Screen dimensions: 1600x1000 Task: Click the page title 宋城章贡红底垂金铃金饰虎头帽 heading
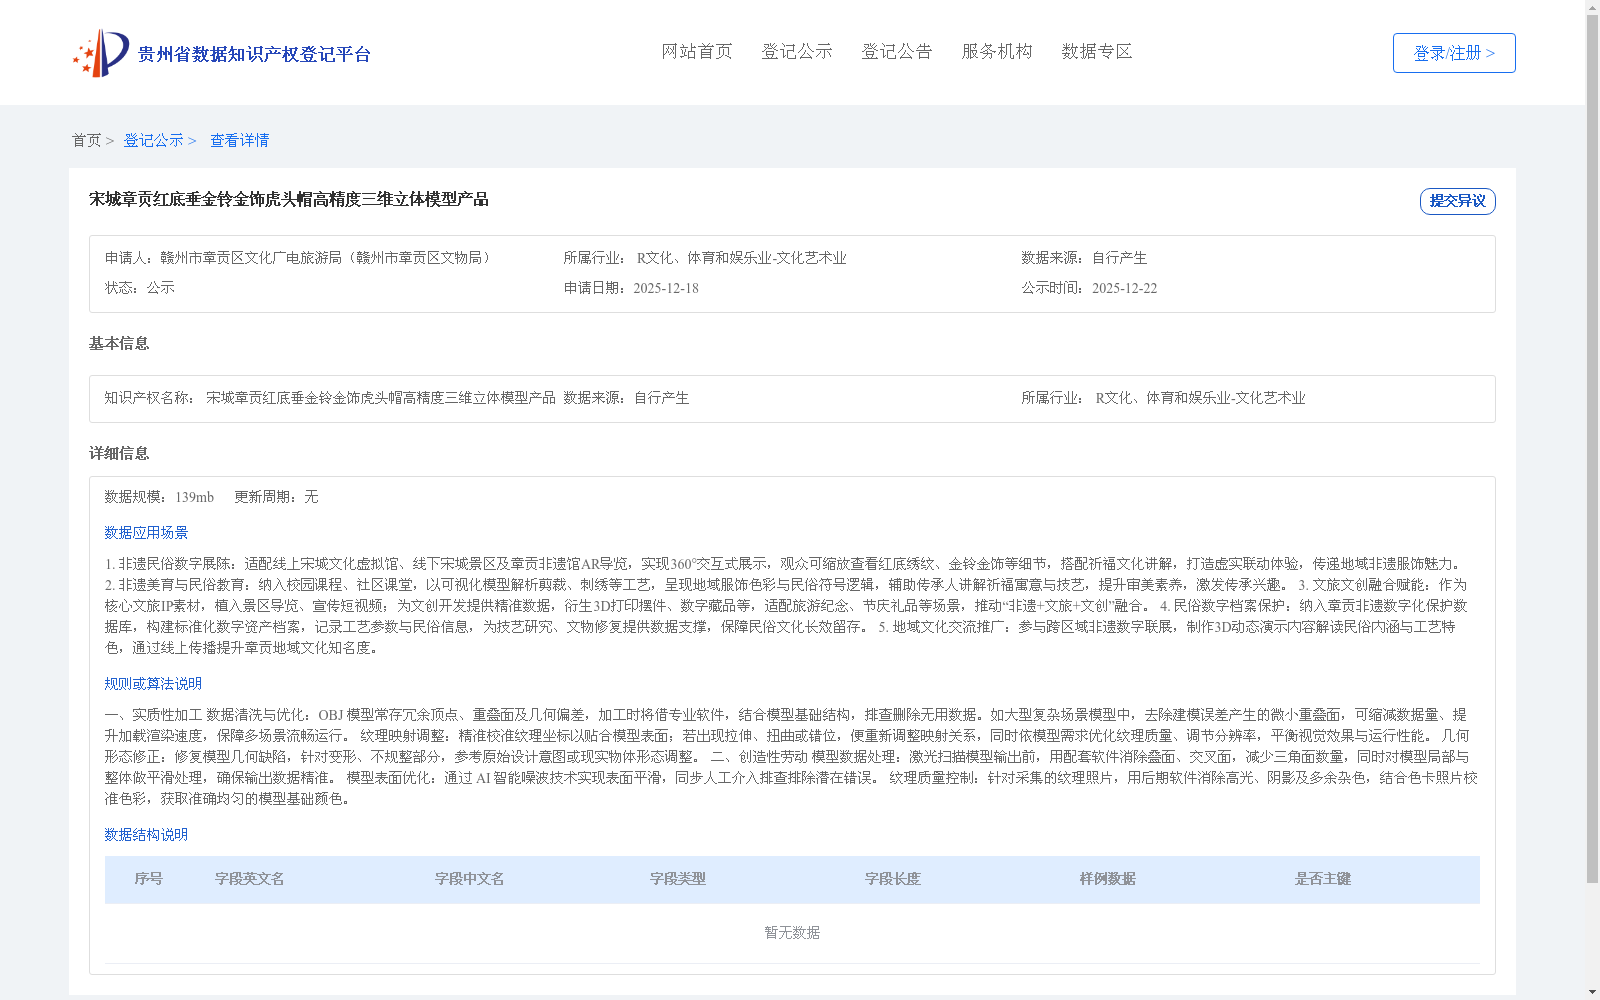coord(289,200)
